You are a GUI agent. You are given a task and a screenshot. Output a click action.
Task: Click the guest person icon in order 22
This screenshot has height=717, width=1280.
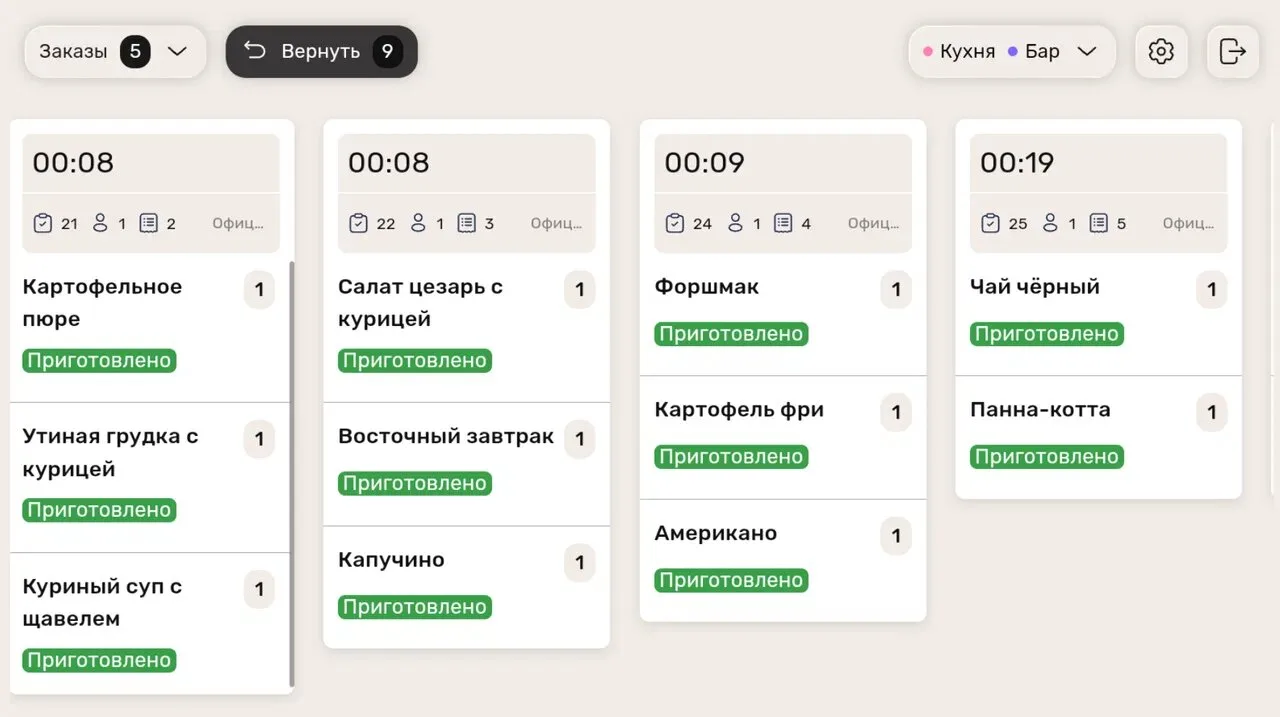coord(418,223)
